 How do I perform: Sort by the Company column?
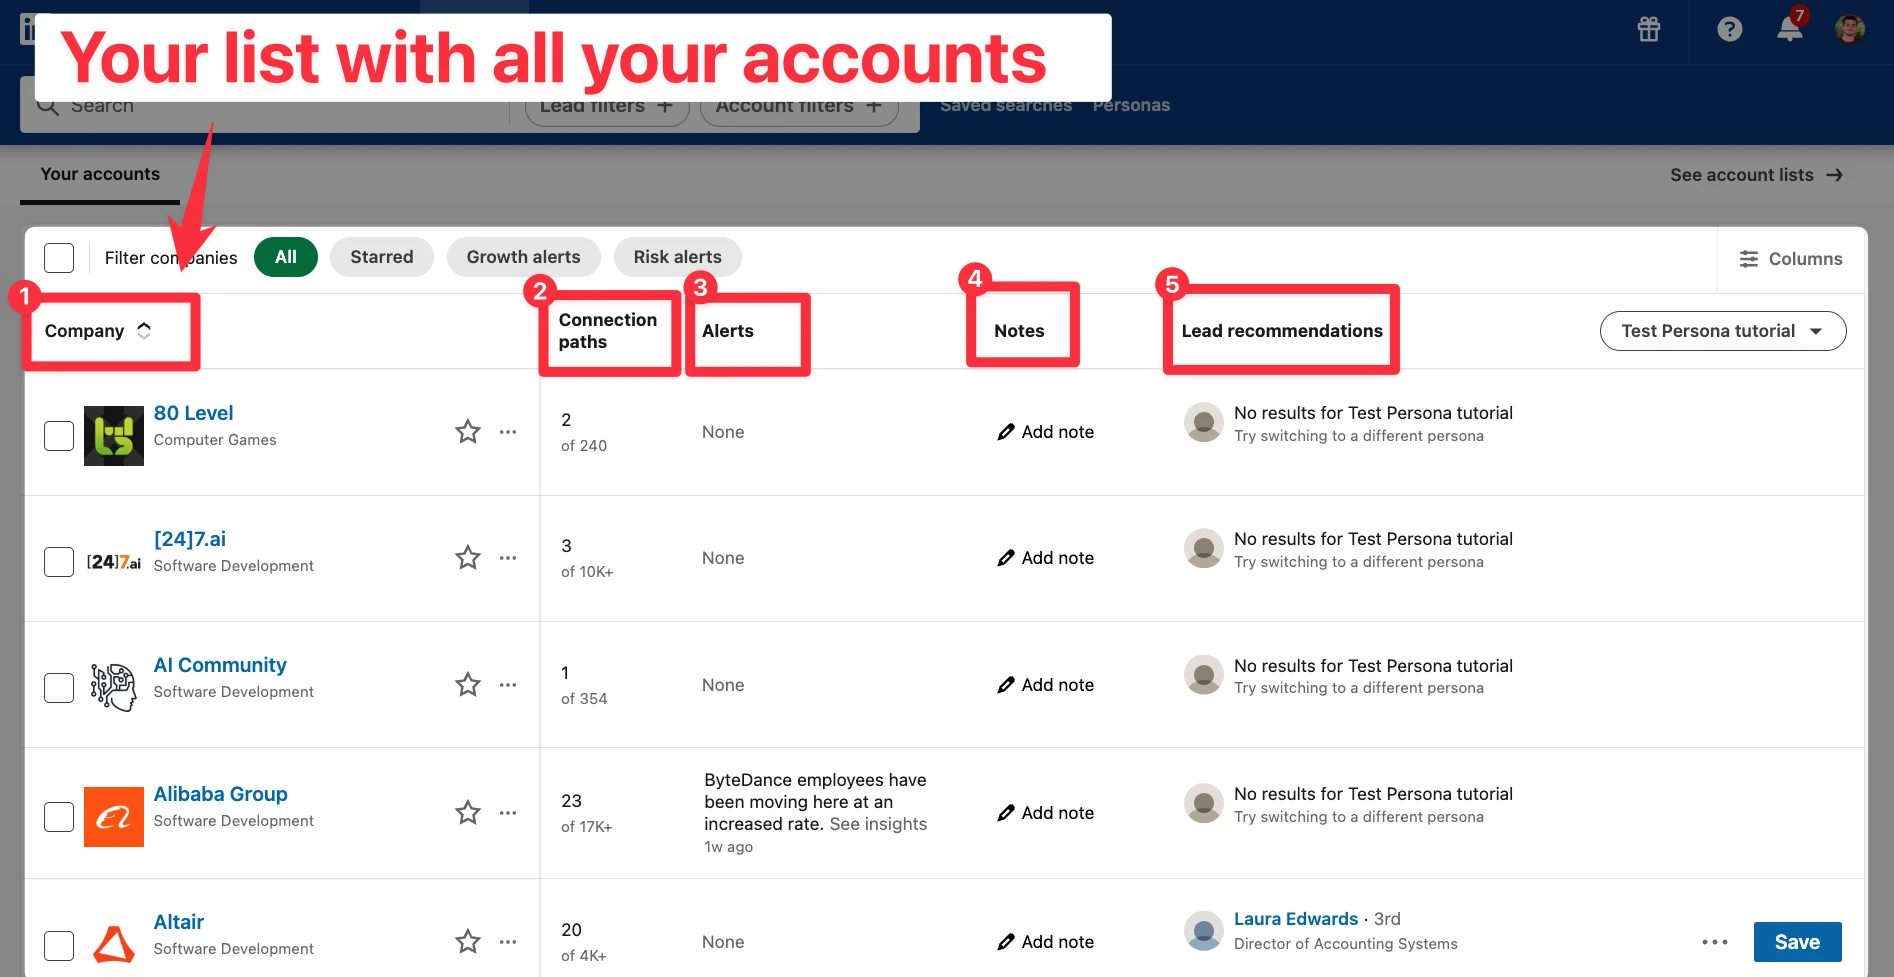click(98, 331)
